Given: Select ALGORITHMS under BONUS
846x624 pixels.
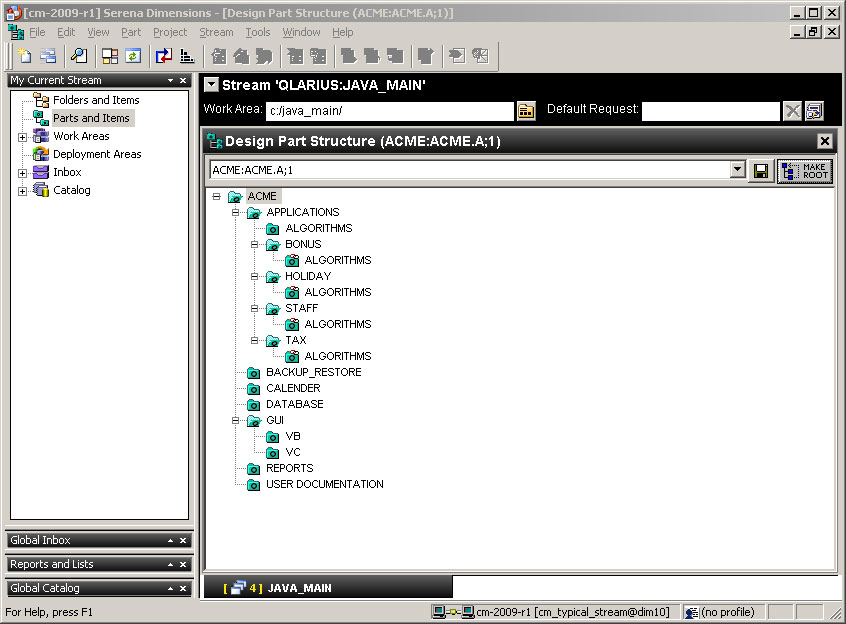Looking at the screenshot, I should [338, 260].
